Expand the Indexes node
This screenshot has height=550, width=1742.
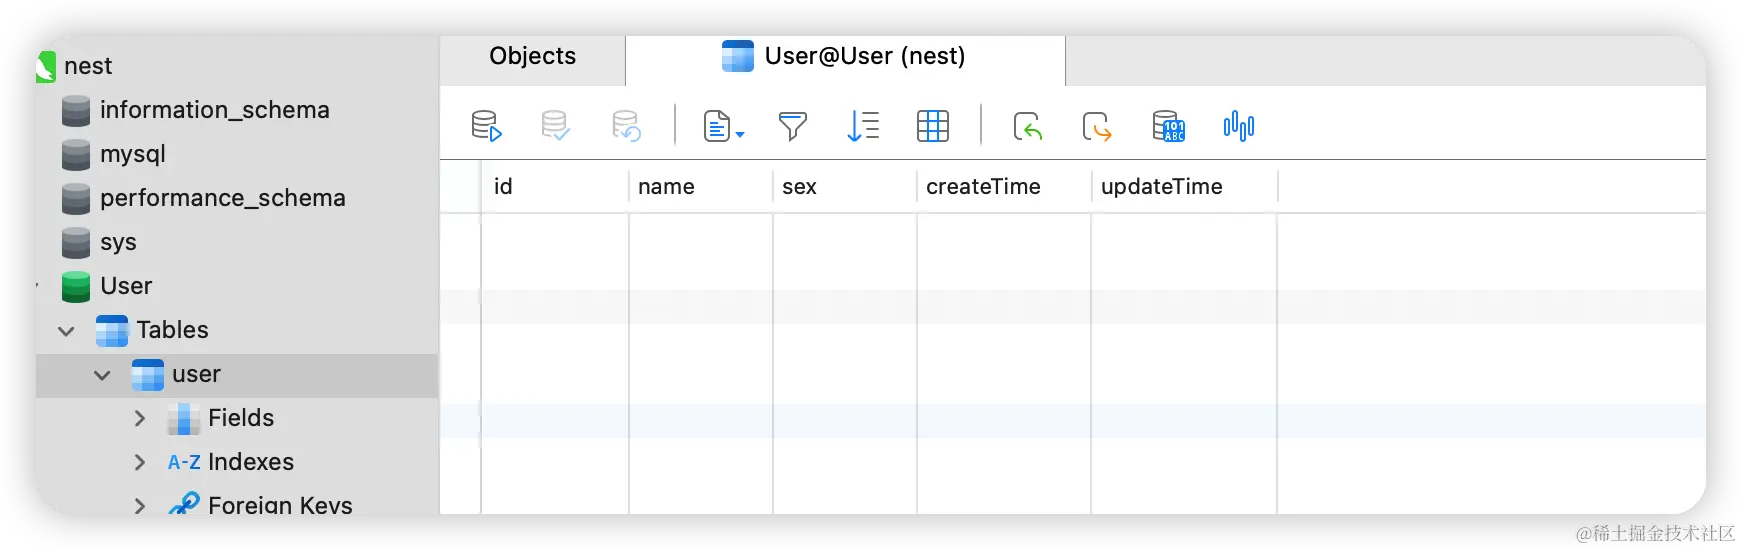[140, 462]
